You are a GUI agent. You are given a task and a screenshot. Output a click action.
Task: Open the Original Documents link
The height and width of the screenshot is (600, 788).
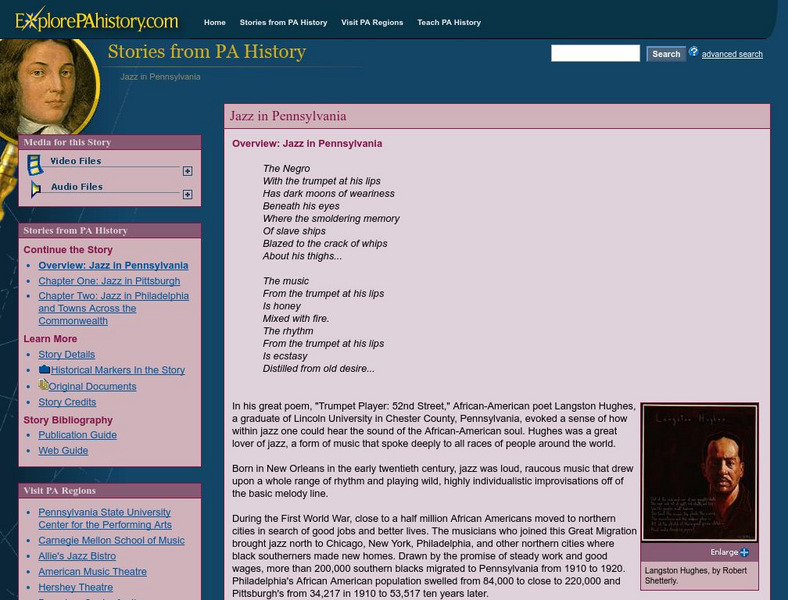click(92, 386)
